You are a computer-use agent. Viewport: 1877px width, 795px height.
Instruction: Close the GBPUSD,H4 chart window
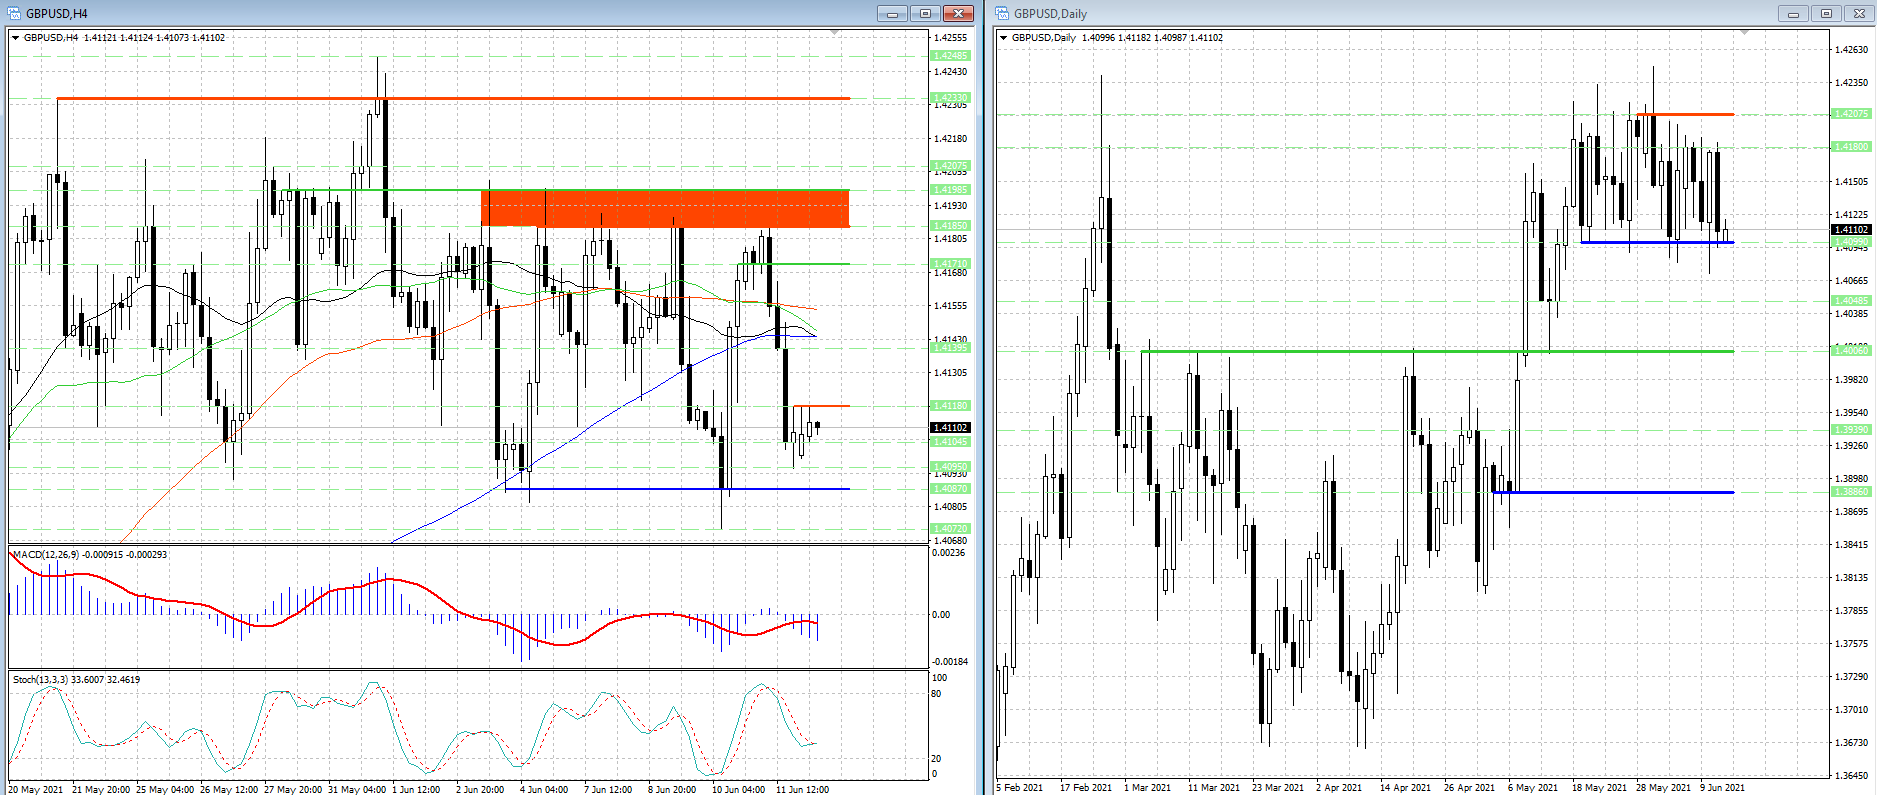click(958, 13)
